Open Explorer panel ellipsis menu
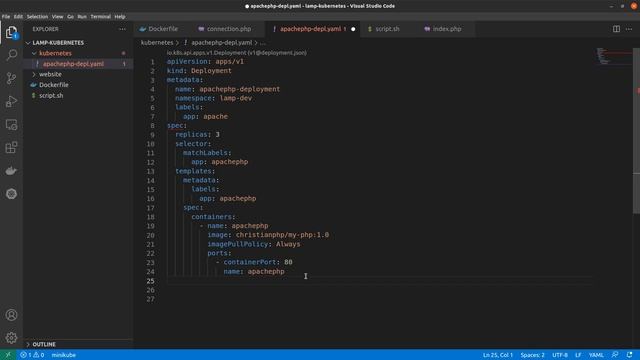Screen dimensions: 640x360 [x=122, y=29]
